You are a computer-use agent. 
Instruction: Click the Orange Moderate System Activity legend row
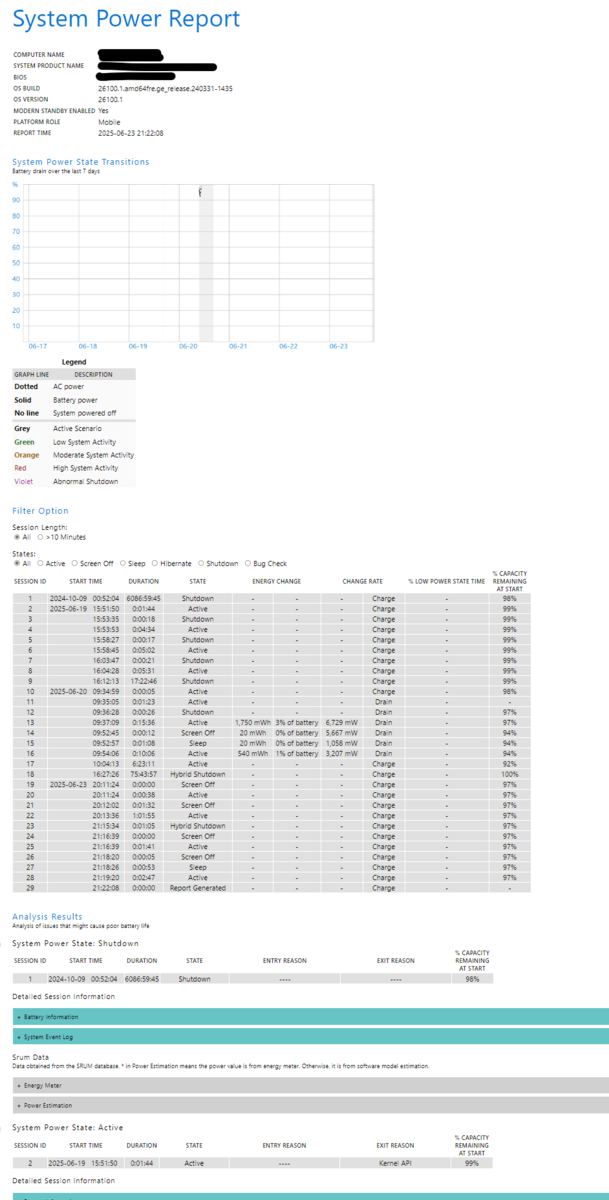(73, 455)
